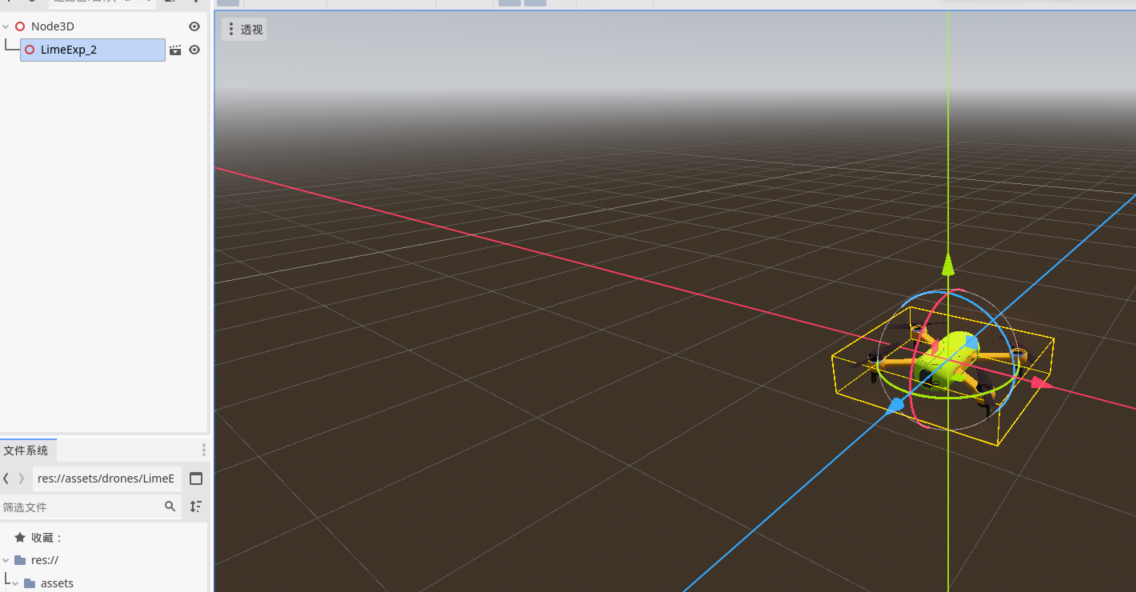Open the 透视 perspective view menu

[244, 29]
